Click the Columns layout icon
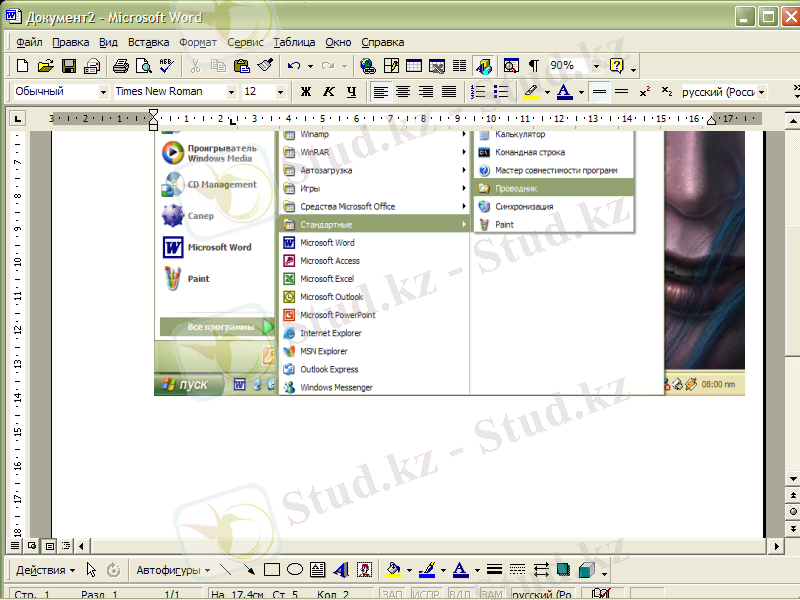This screenshot has height=600, width=800. click(x=460, y=66)
